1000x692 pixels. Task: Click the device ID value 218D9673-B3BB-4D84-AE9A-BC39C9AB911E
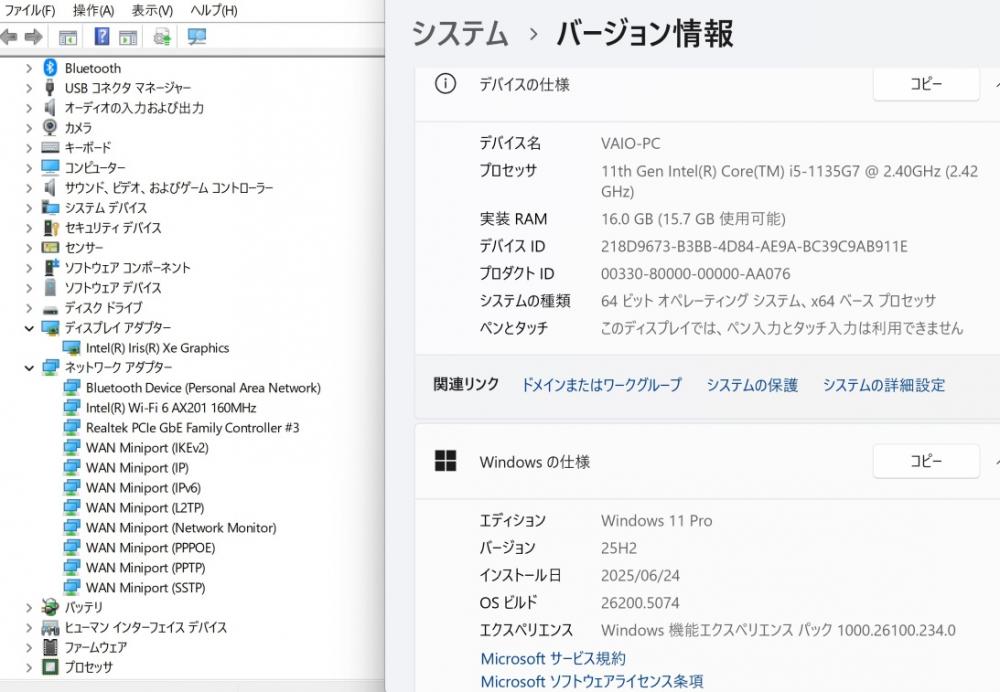[754, 246]
